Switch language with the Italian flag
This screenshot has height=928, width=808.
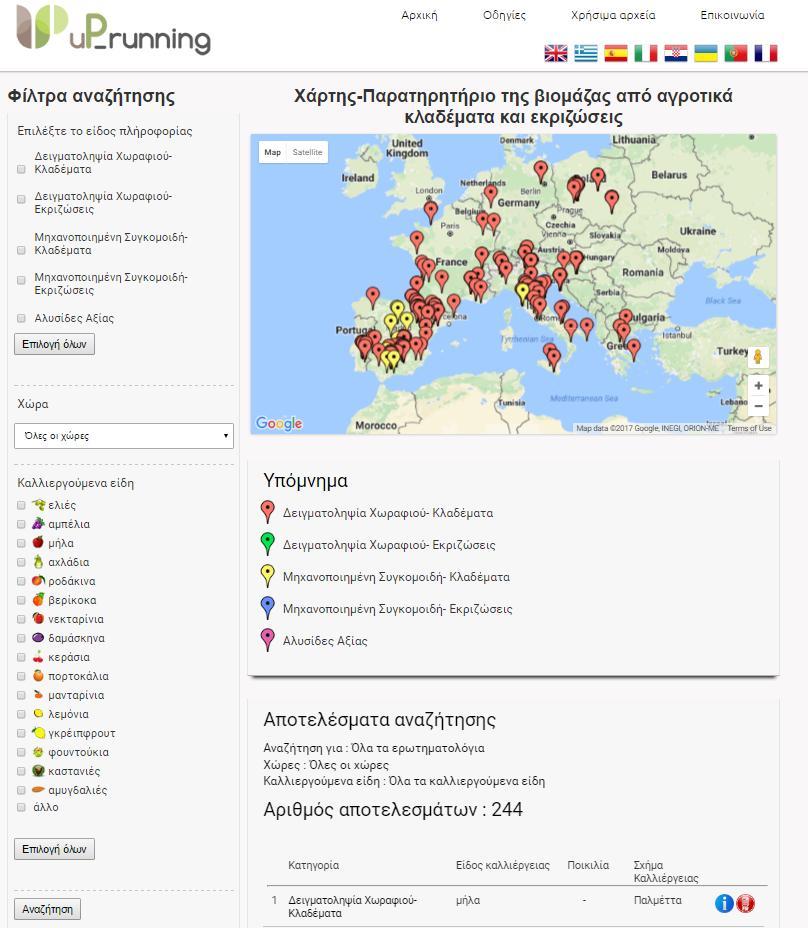click(x=646, y=53)
